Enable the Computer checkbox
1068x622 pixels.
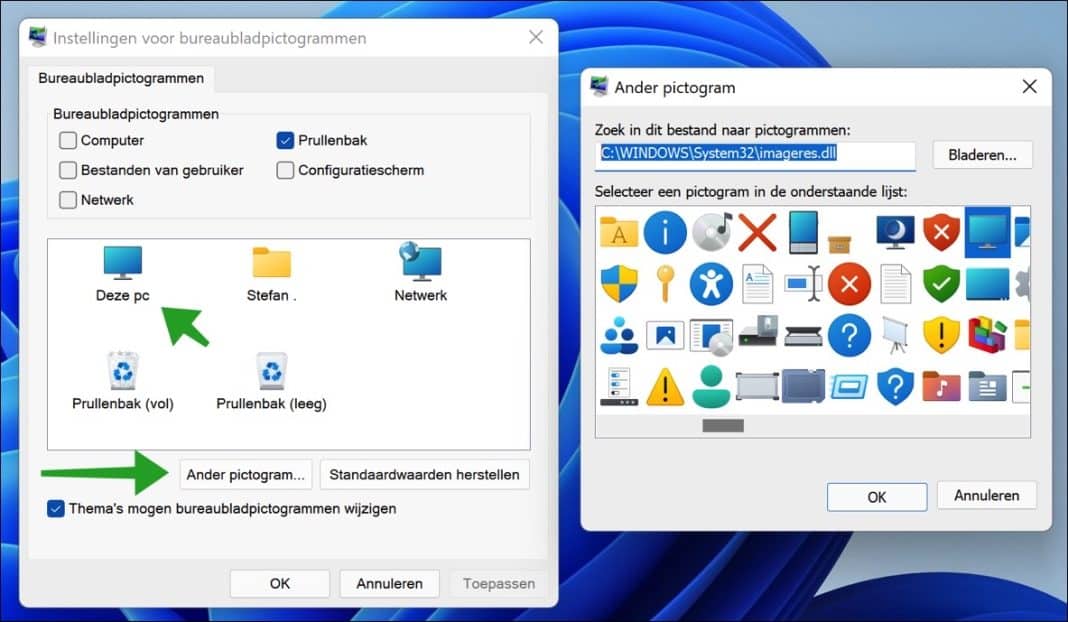click(67, 140)
